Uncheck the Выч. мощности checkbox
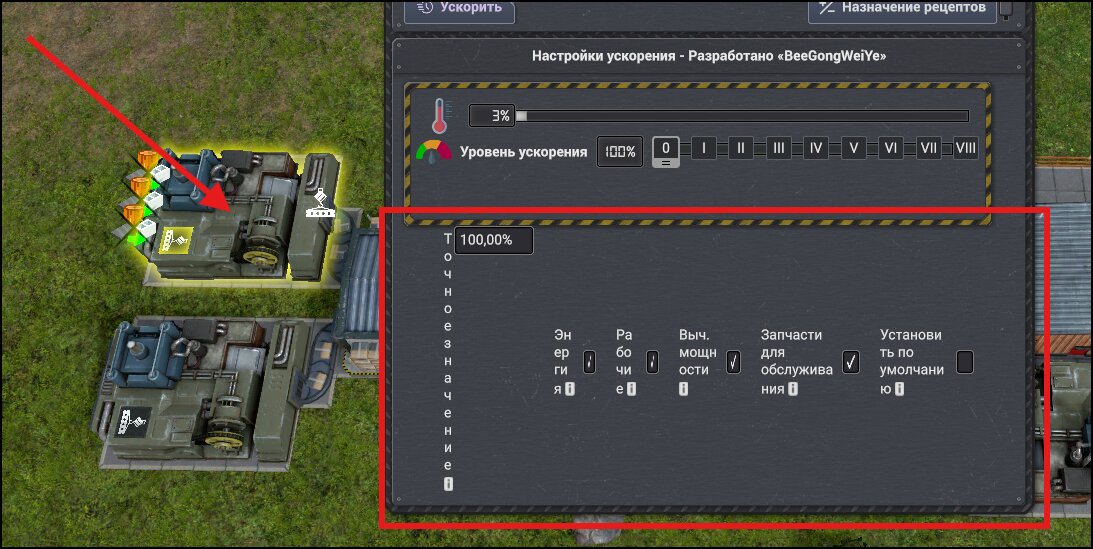1093x549 pixels. tap(733, 362)
